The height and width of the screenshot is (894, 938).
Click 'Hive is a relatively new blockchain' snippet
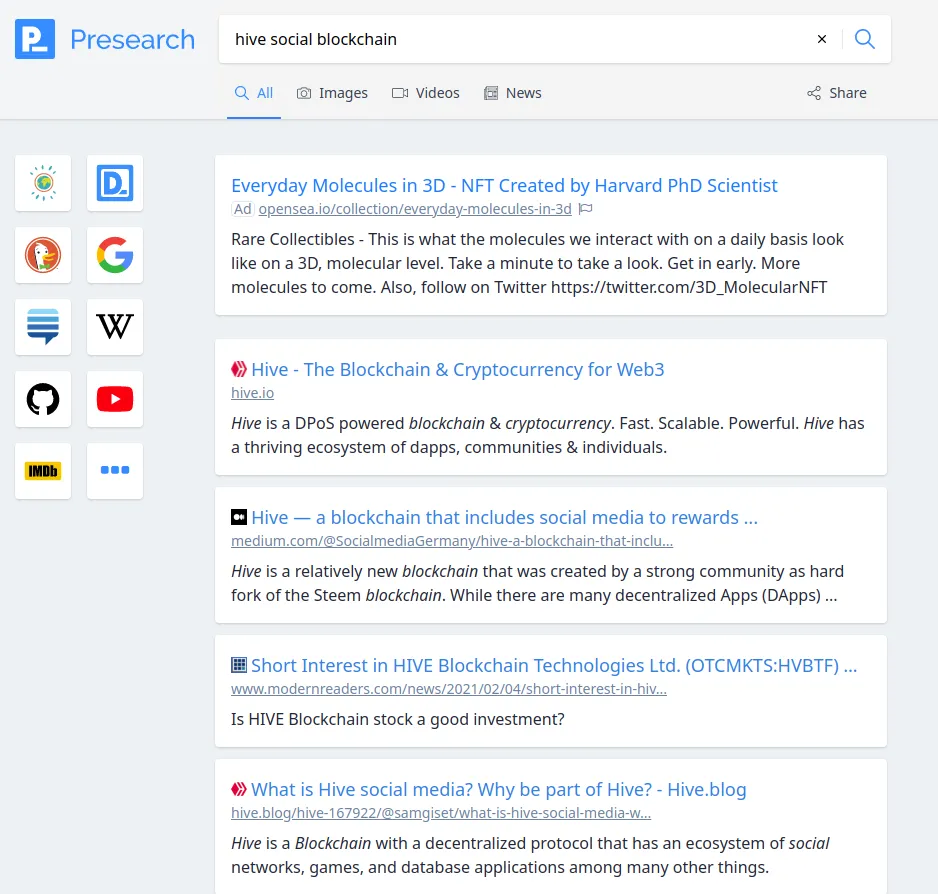coord(537,583)
